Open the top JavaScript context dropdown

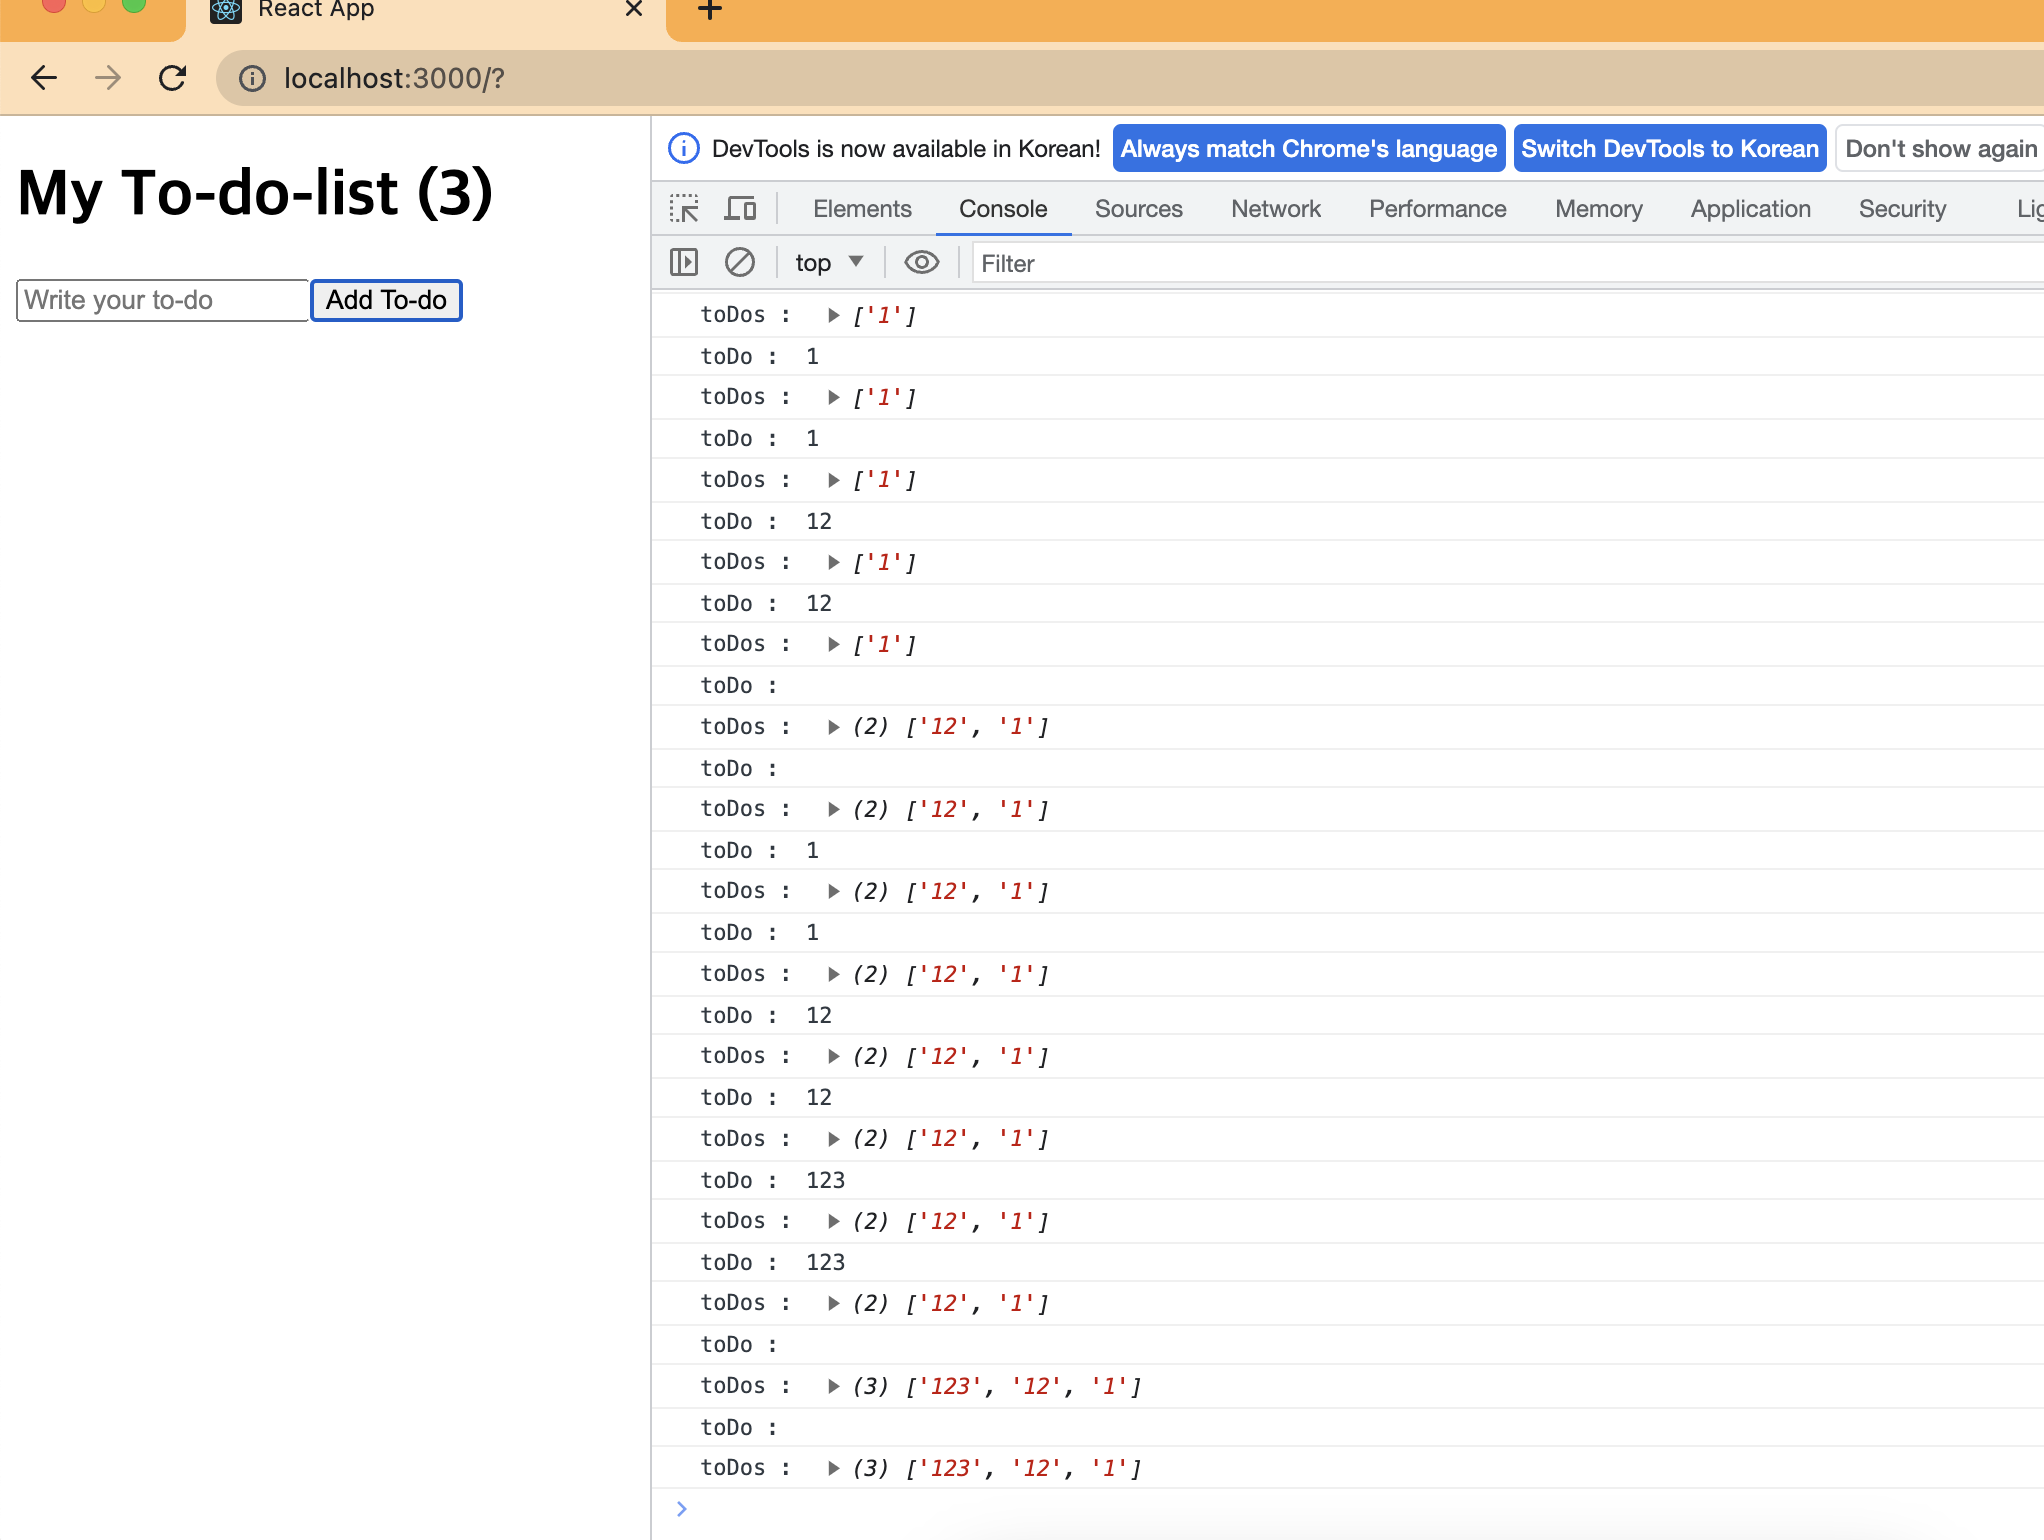tap(828, 263)
